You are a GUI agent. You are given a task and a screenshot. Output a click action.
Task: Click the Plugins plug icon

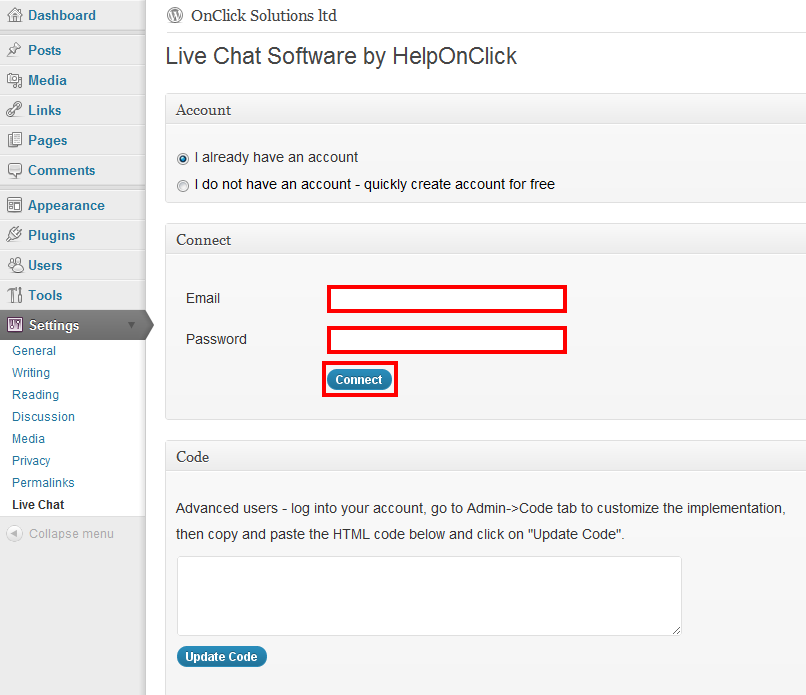14,234
